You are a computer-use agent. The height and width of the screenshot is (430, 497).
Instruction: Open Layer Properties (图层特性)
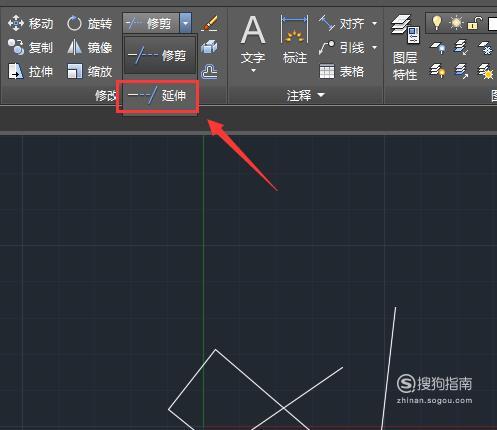point(405,48)
